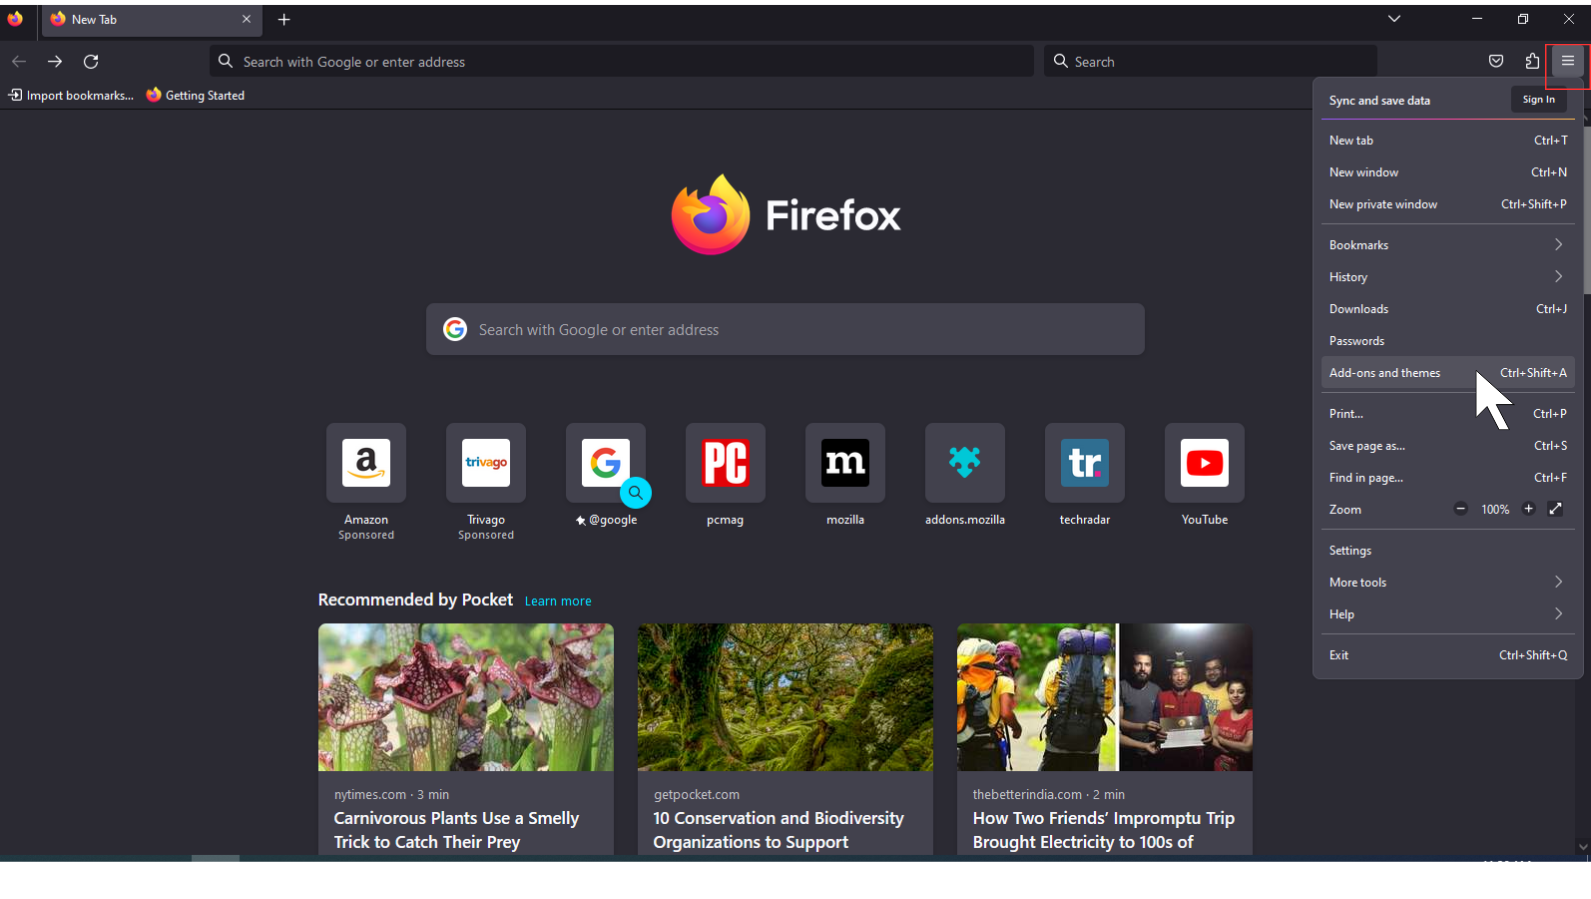Go forward one page
Viewport: 1591px width, 899px height.
pos(55,61)
